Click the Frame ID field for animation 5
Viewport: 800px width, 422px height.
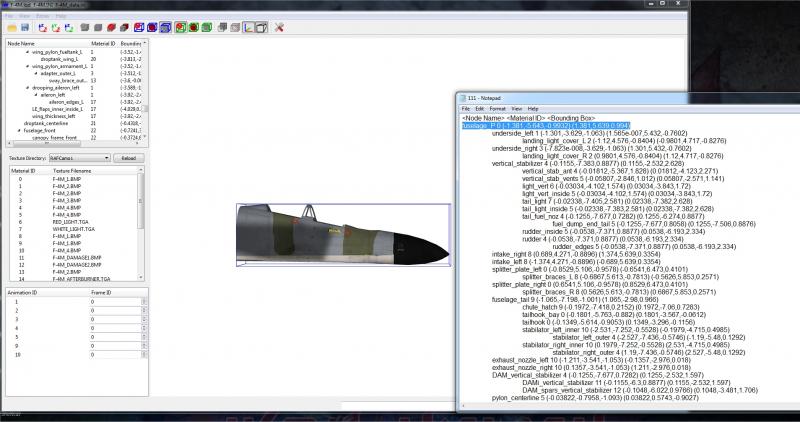tap(115, 337)
